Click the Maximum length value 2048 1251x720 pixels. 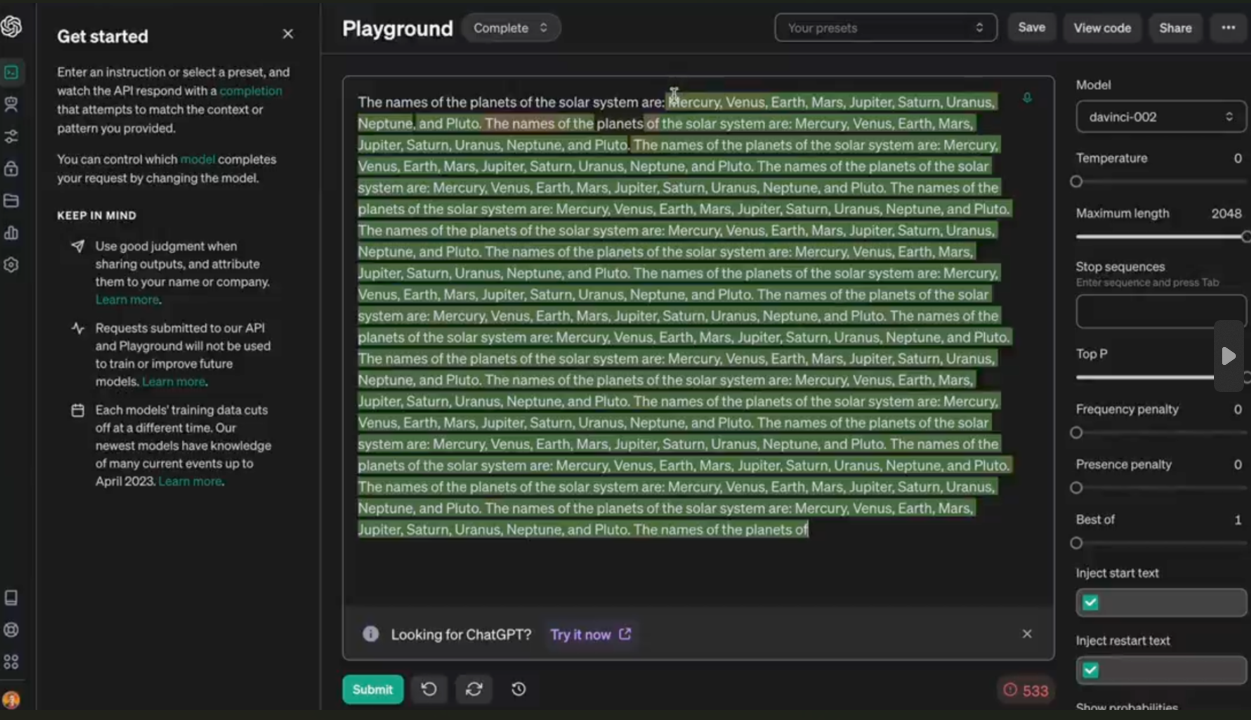pyautogui.click(x=1226, y=213)
